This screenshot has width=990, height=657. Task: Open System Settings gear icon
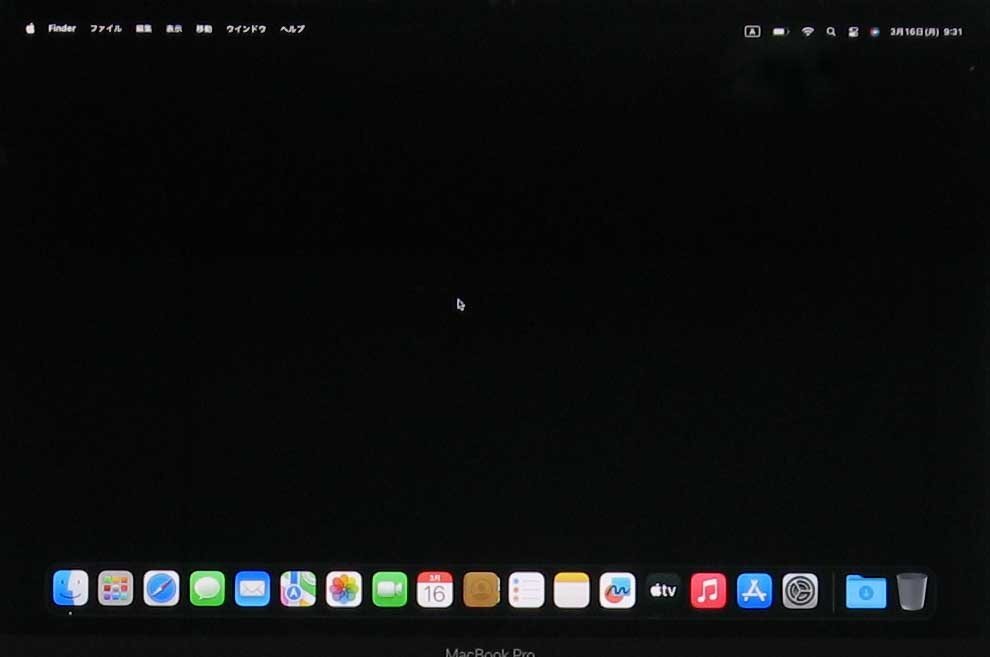tap(800, 591)
